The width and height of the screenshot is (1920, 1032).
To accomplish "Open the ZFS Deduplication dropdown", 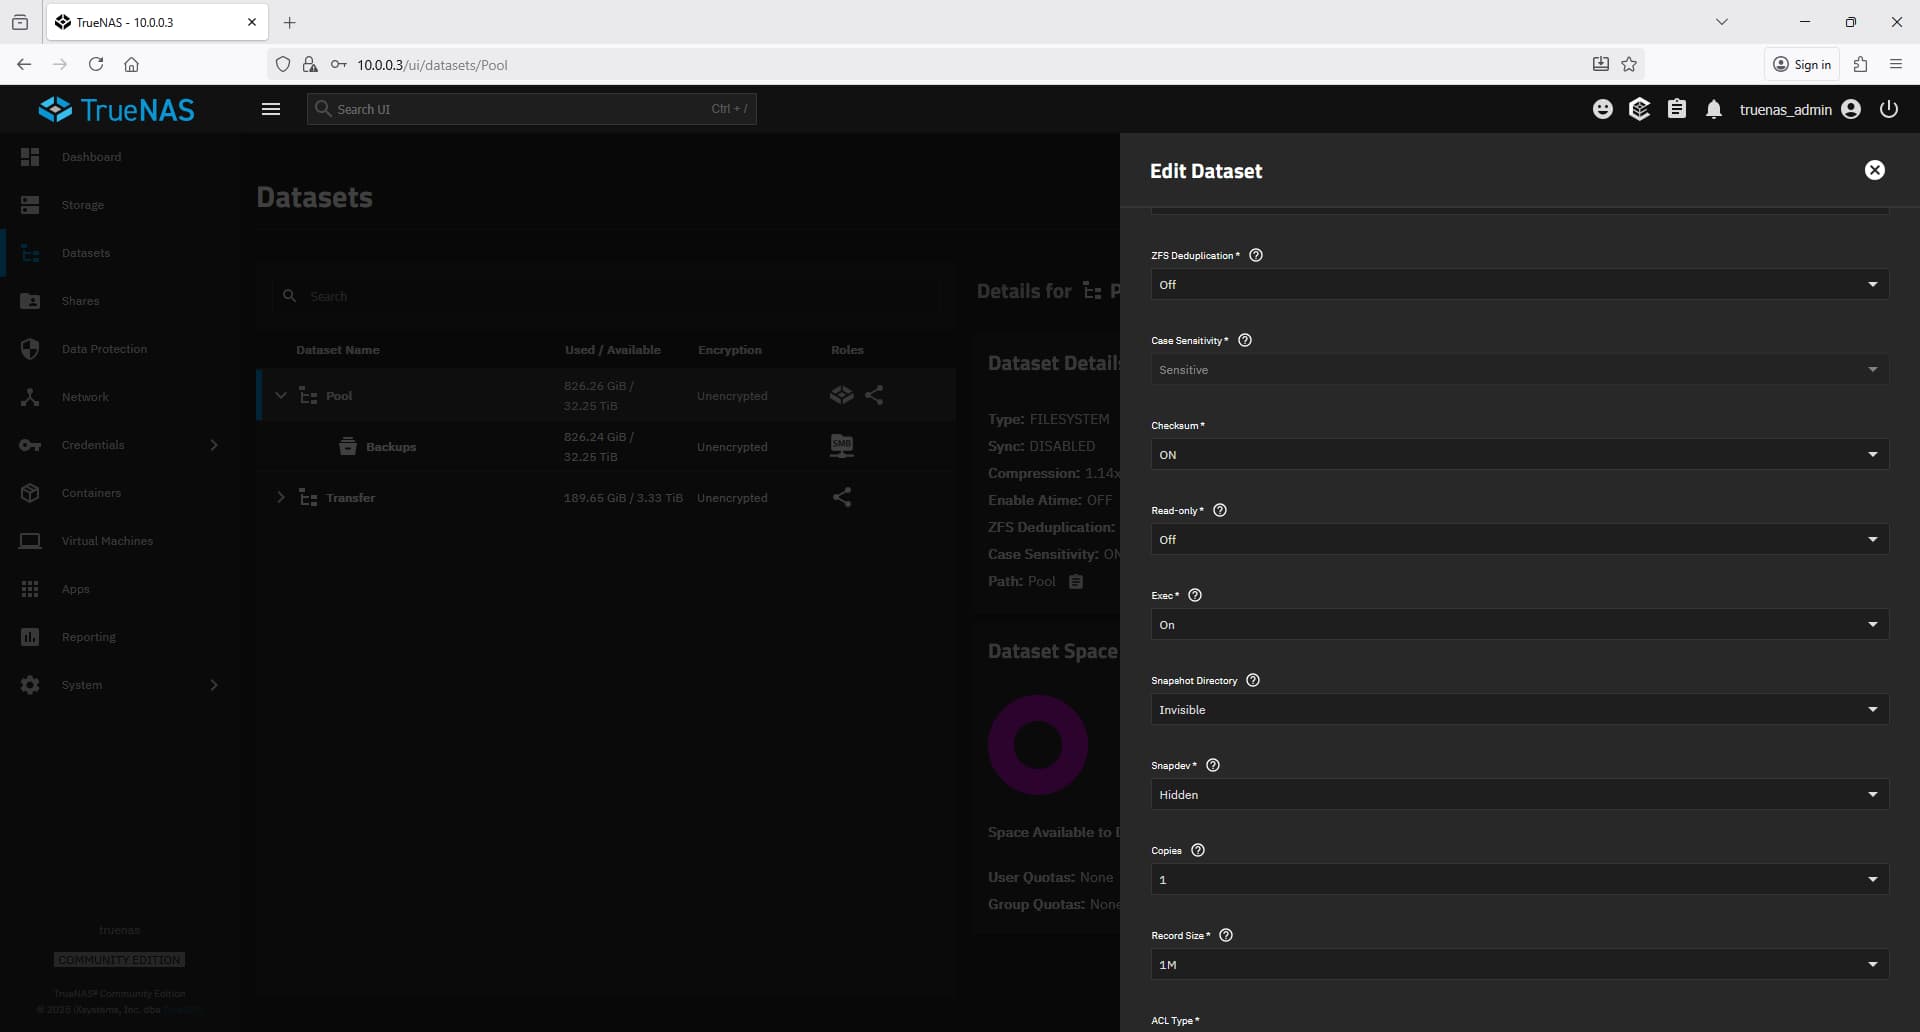I will [1518, 285].
